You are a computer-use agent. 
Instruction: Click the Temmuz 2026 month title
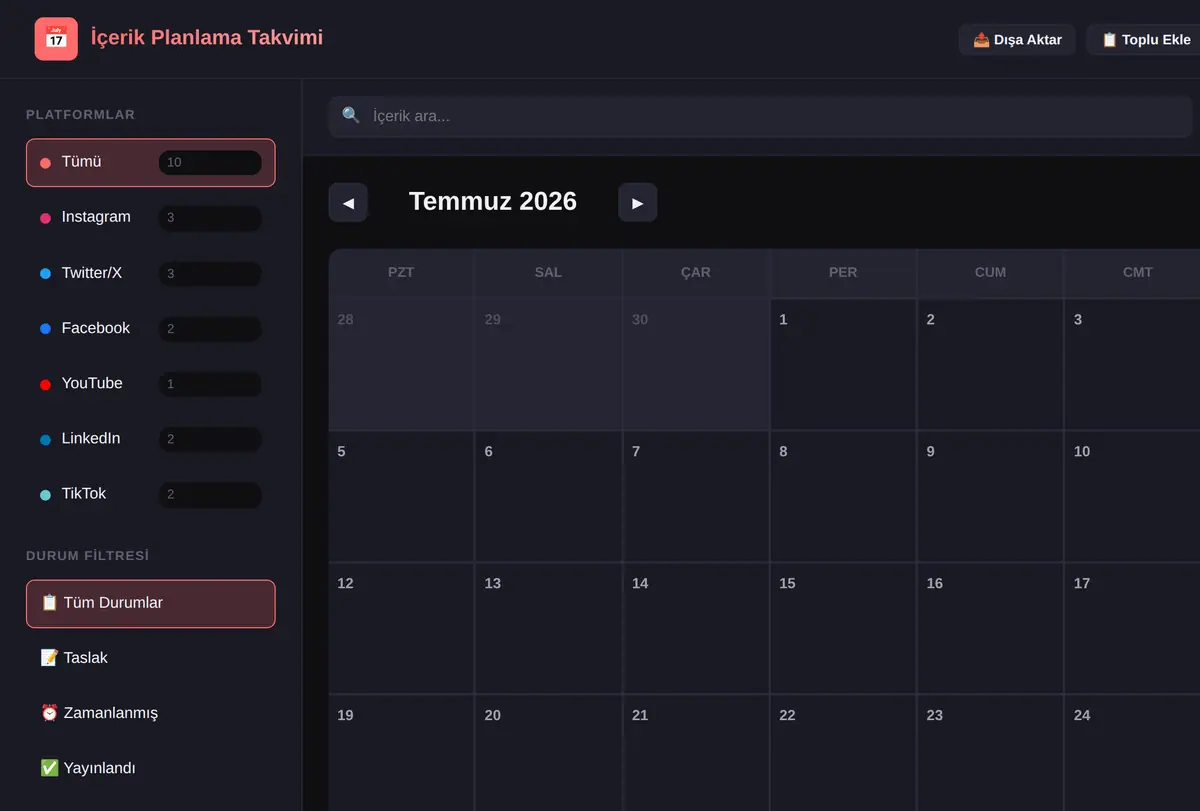tap(493, 201)
